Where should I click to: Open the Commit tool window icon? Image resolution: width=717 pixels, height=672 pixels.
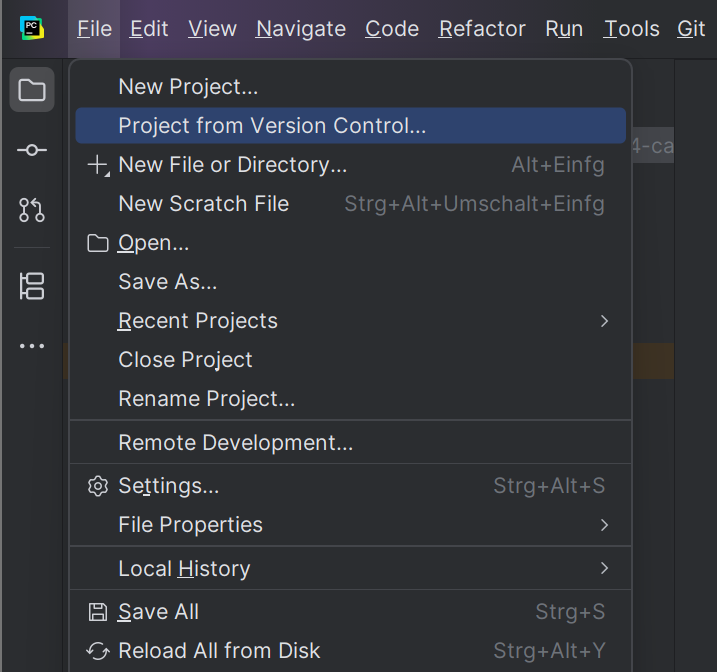click(x=32, y=150)
